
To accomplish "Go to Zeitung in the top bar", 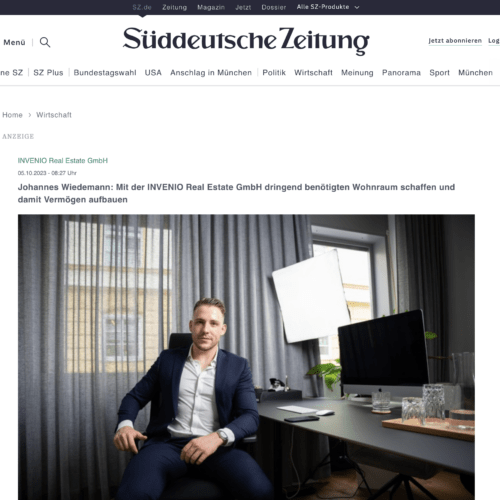I will [174, 7].
